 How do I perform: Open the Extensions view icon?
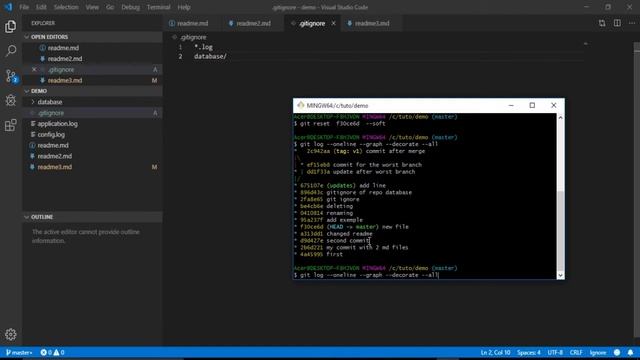click(x=11, y=125)
